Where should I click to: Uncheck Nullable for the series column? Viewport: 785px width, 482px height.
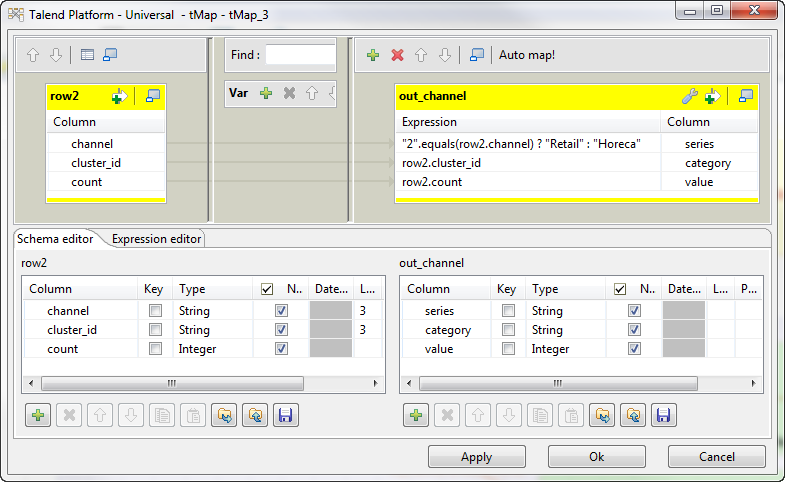click(x=633, y=311)
